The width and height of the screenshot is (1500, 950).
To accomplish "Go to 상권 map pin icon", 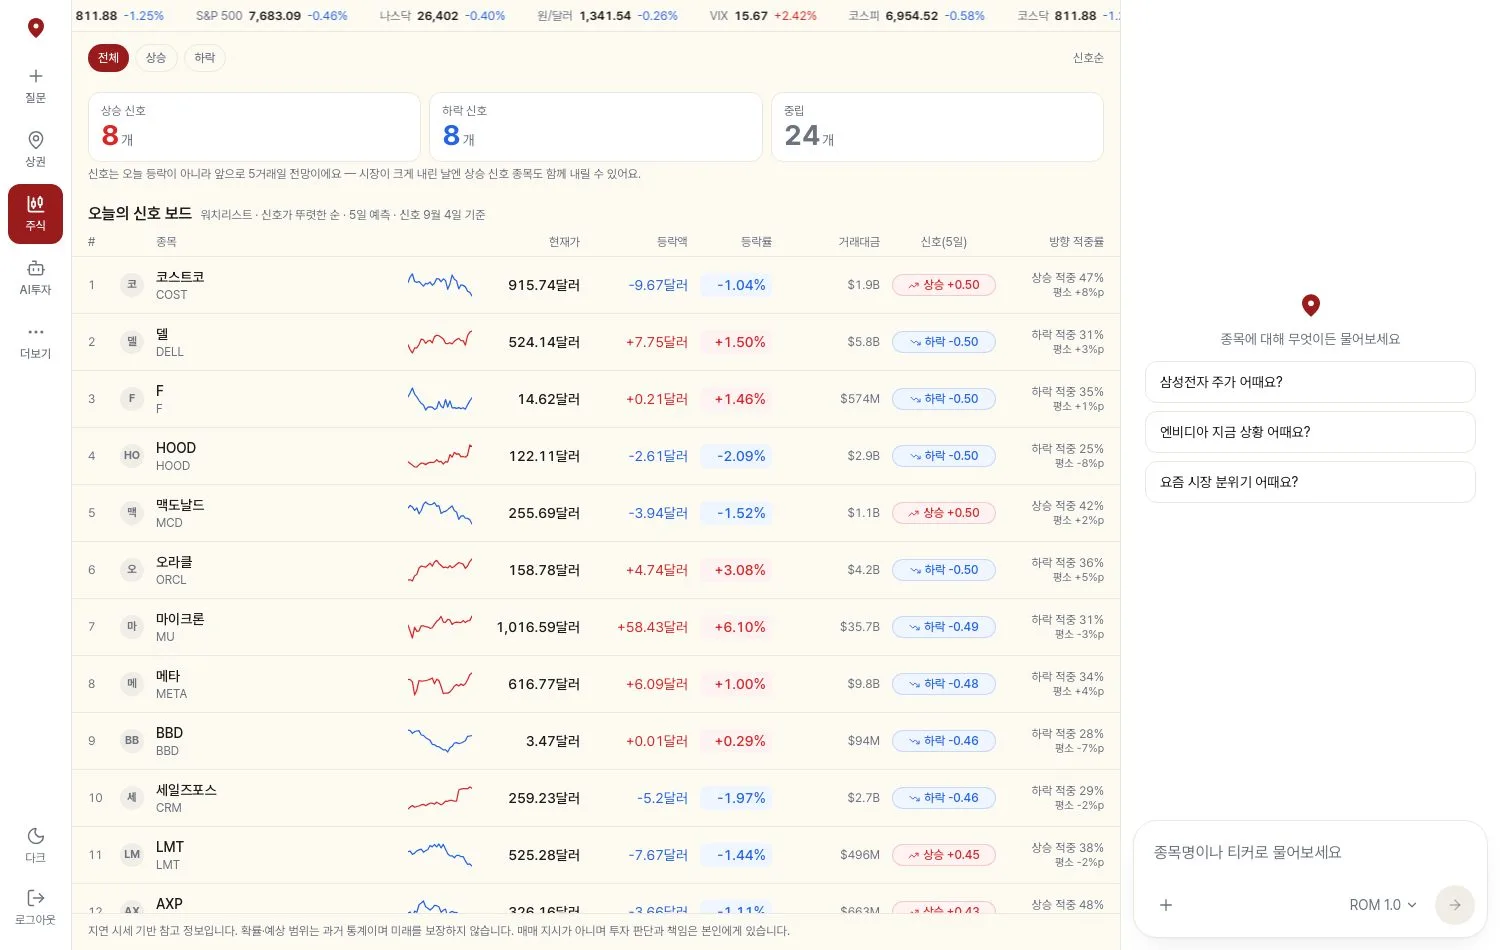I will click(36, 140).
